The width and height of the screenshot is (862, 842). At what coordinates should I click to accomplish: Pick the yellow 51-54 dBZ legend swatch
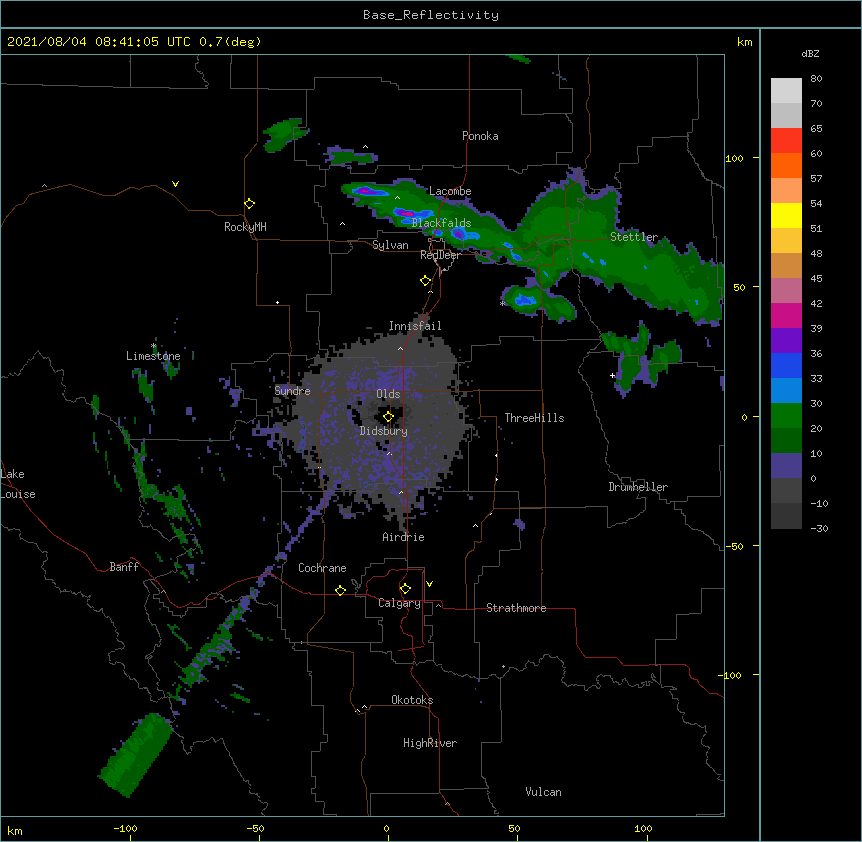786,215
